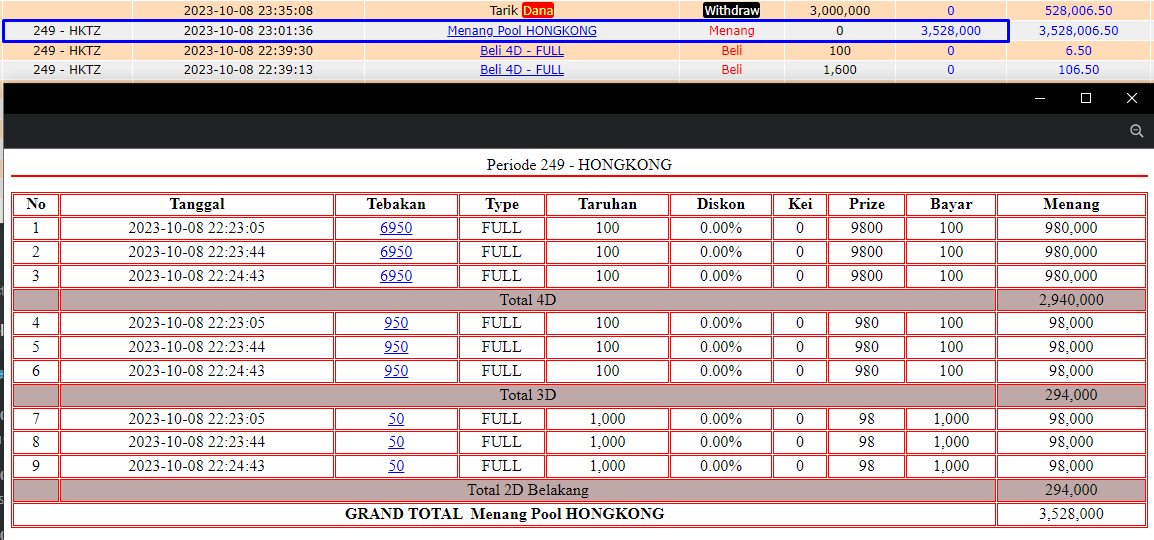1154x540 pixels.
Task: Click the FULL type in row 6
Action: [501, 371]
